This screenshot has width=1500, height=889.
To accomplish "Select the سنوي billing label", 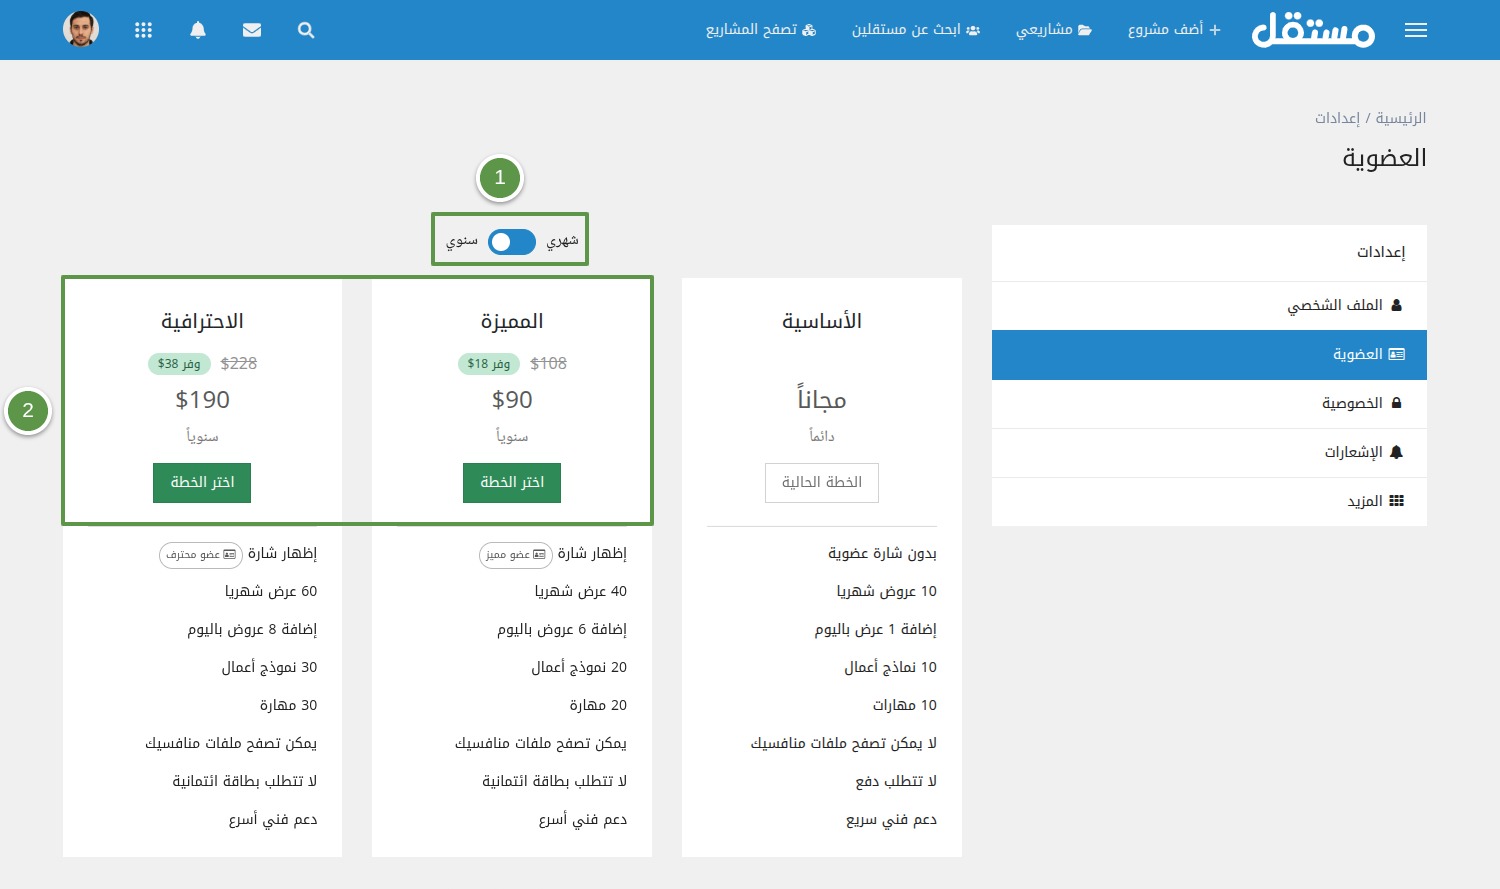I will [x=461, y=242].
